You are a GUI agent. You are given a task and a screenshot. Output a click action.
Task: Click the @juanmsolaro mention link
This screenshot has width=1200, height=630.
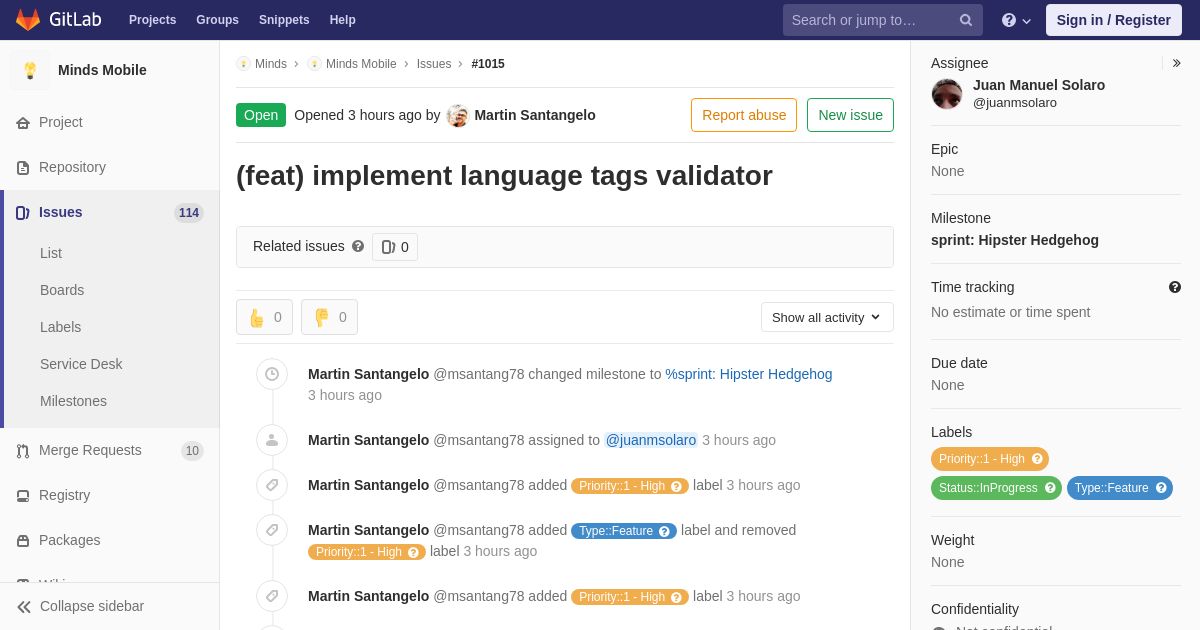(x=651, y=440)
